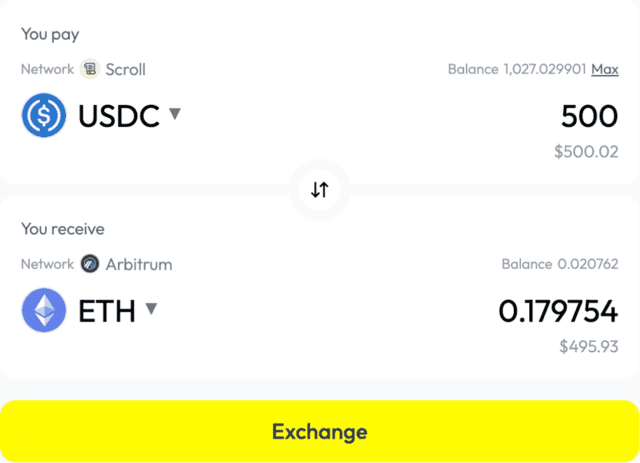Open the ETH token dropdown arrow

tap(151, 308)
